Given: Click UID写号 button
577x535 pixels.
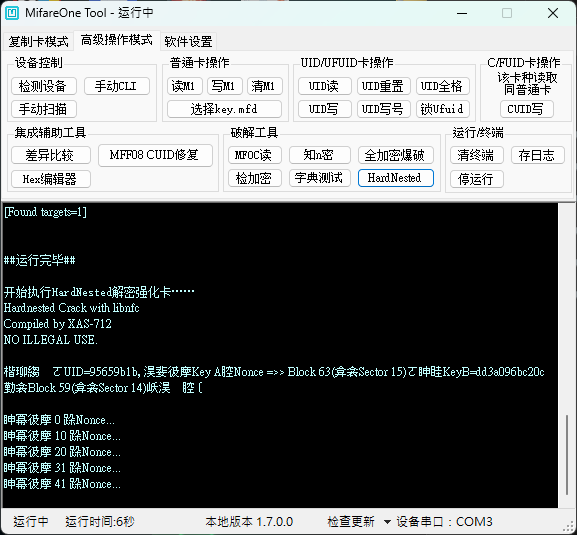Looking at the screenshot, I should tap(383, 109).
